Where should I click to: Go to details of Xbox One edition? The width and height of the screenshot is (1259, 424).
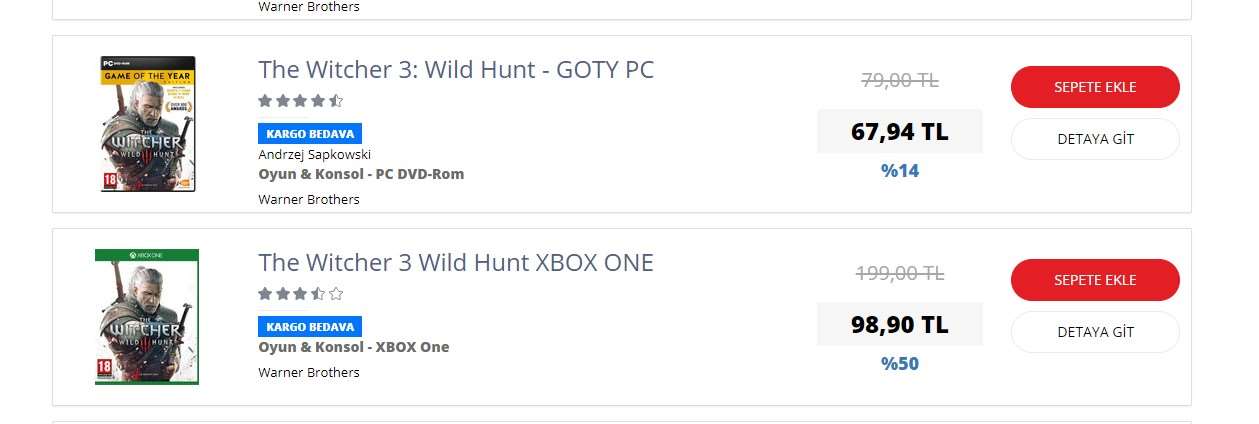point(1095,332)
